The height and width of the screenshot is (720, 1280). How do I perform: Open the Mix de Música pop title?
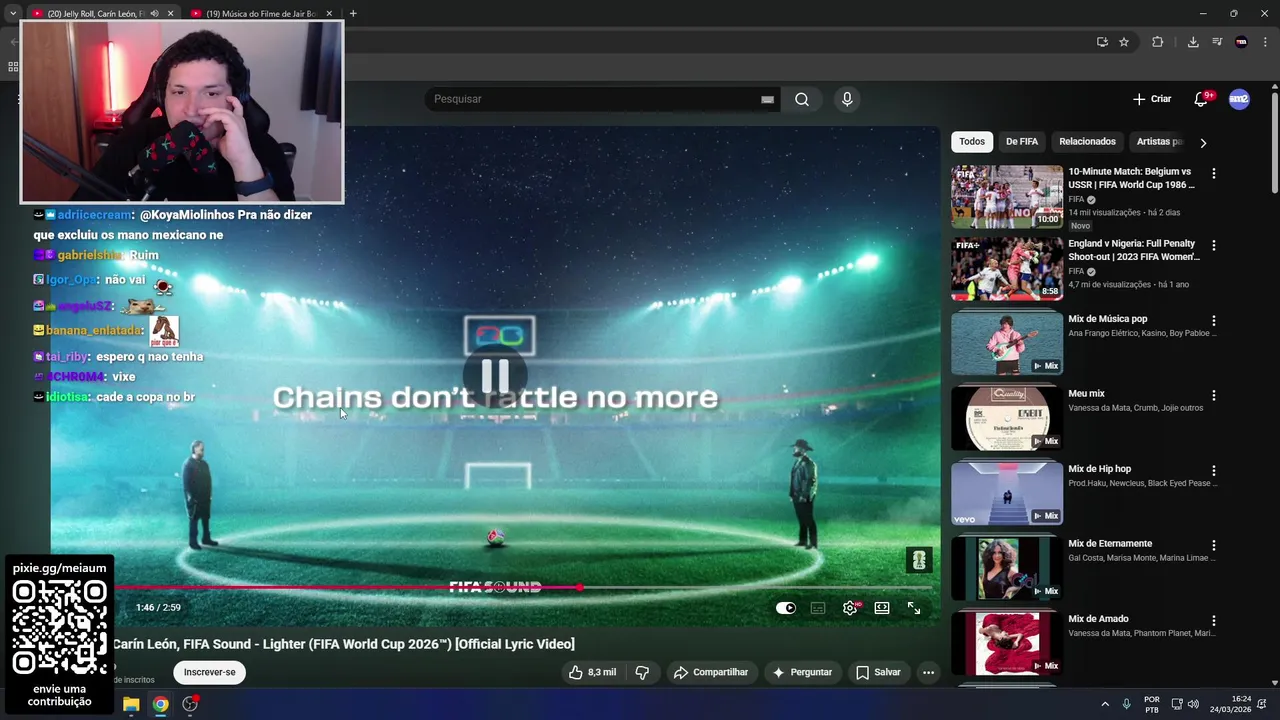(x=1108, y=319)
